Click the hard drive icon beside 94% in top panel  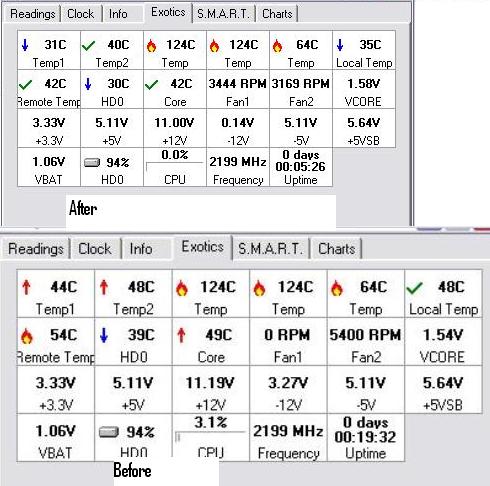(92, 163)
